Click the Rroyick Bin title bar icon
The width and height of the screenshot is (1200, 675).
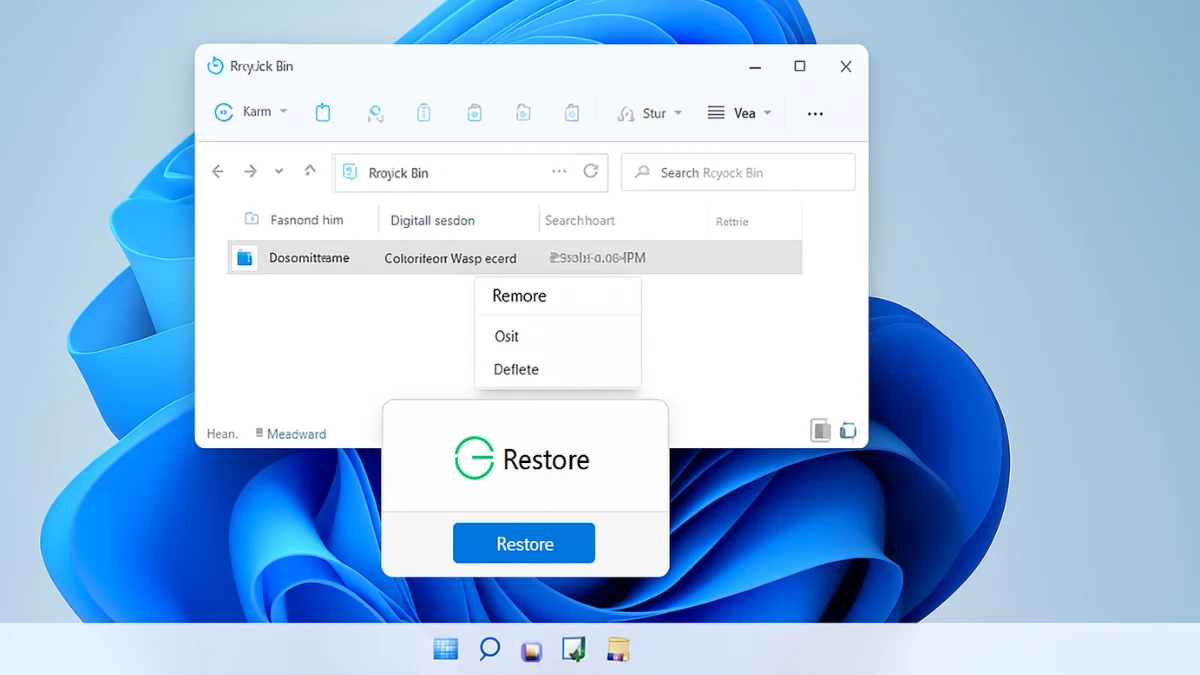(215, 66)
